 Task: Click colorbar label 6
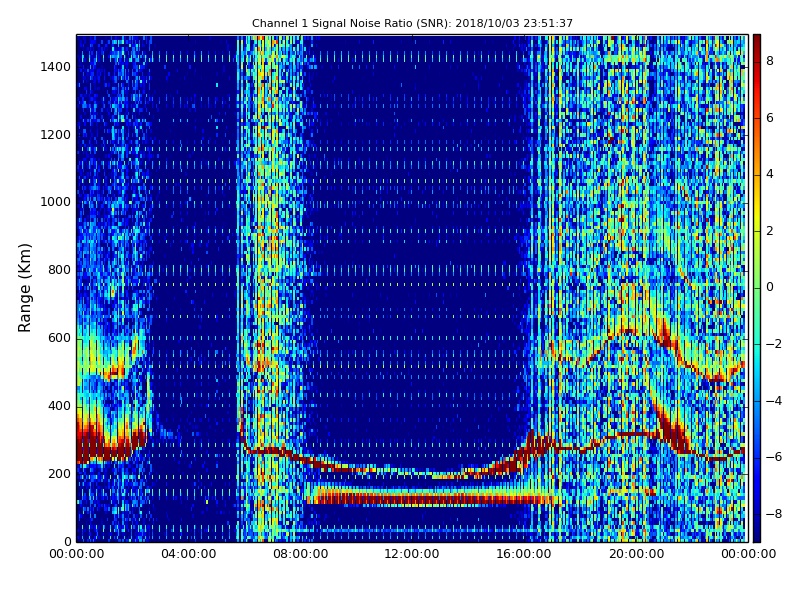[770, 118]
